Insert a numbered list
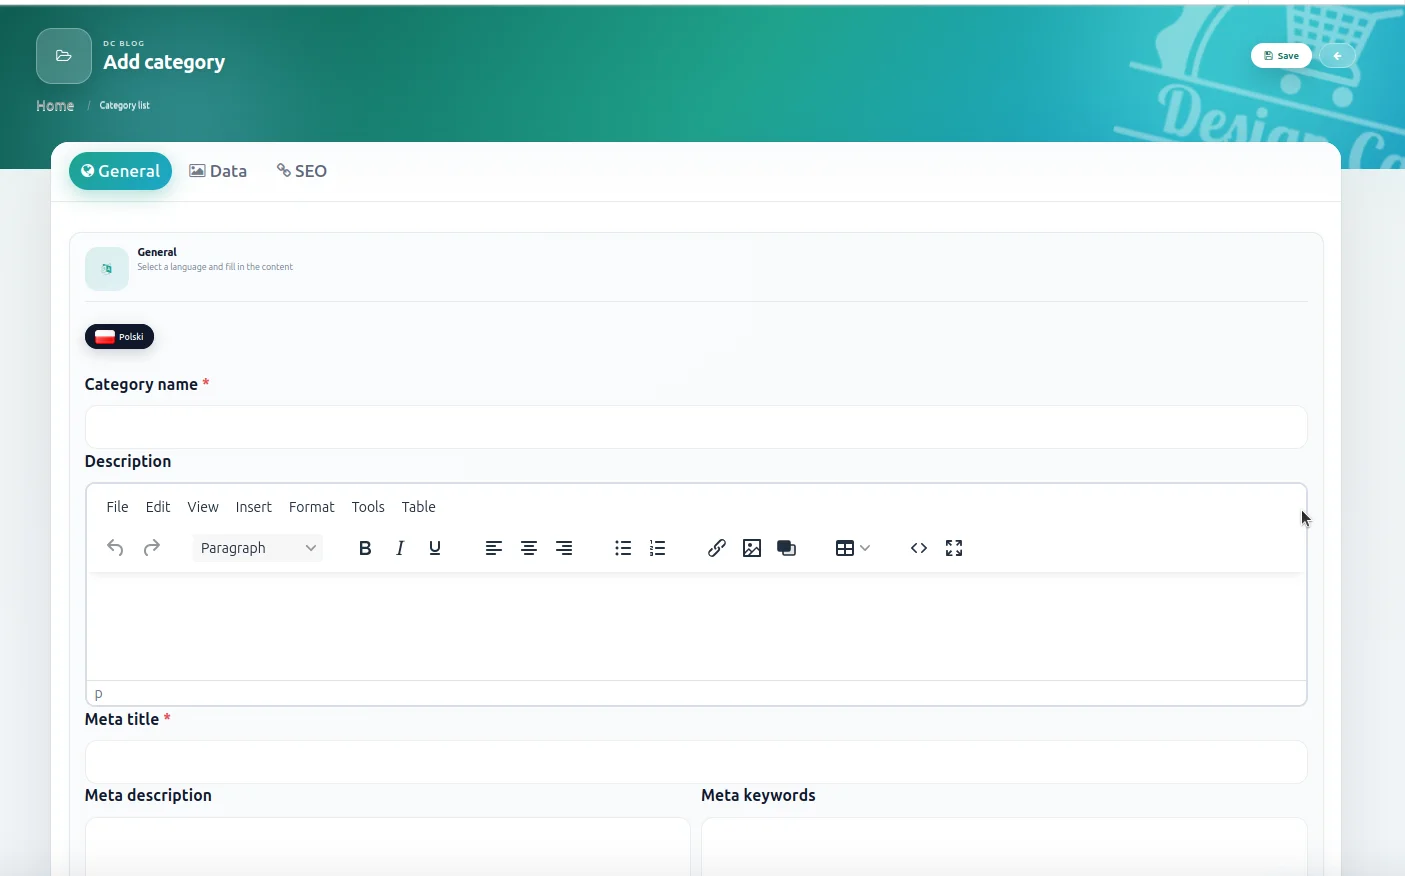1405x876 pixels. click(x=657, y=548)
